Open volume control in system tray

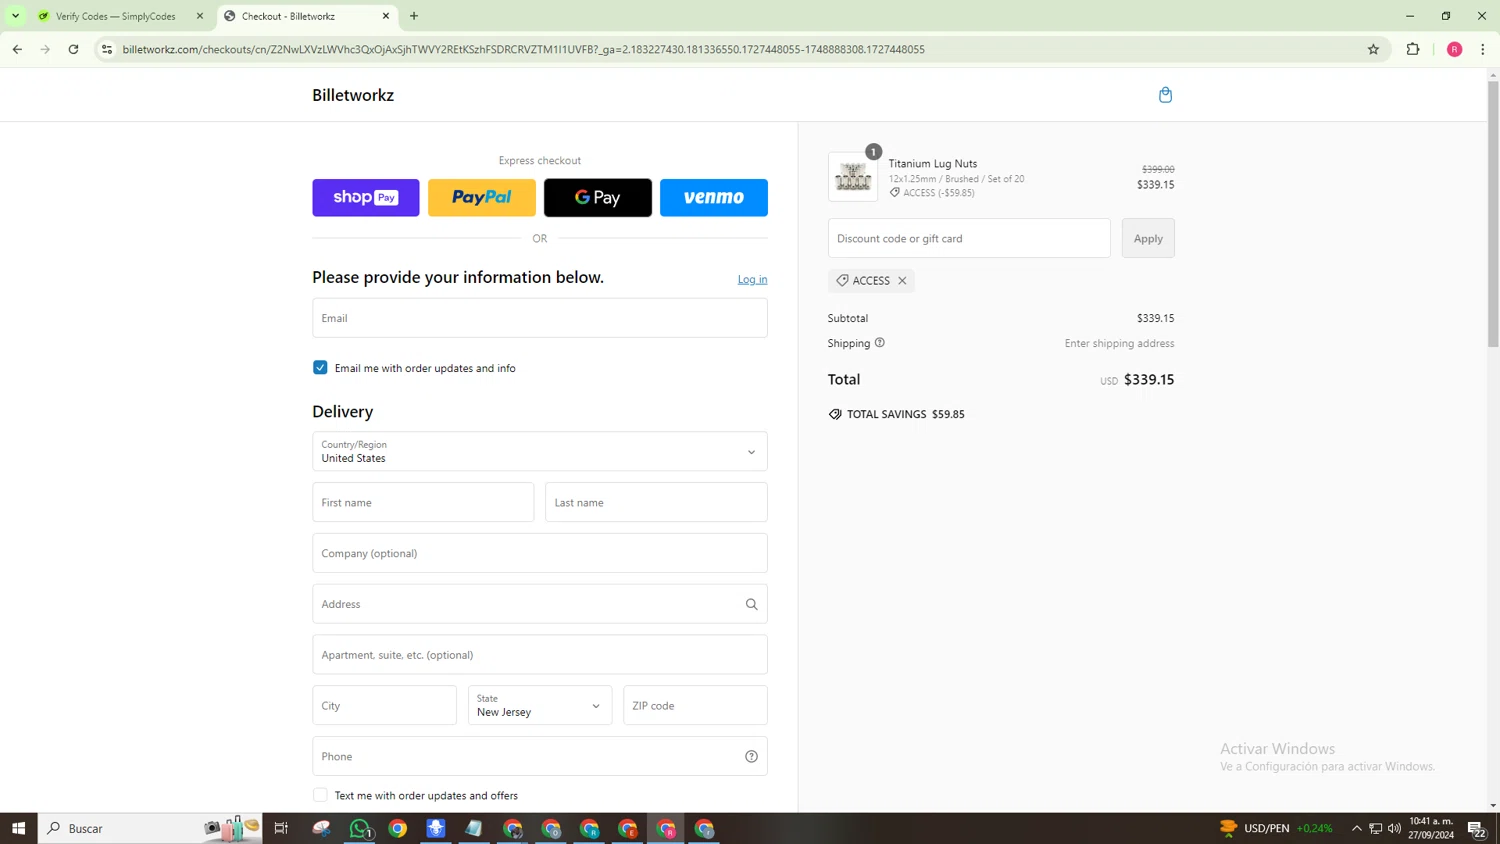1394,828
